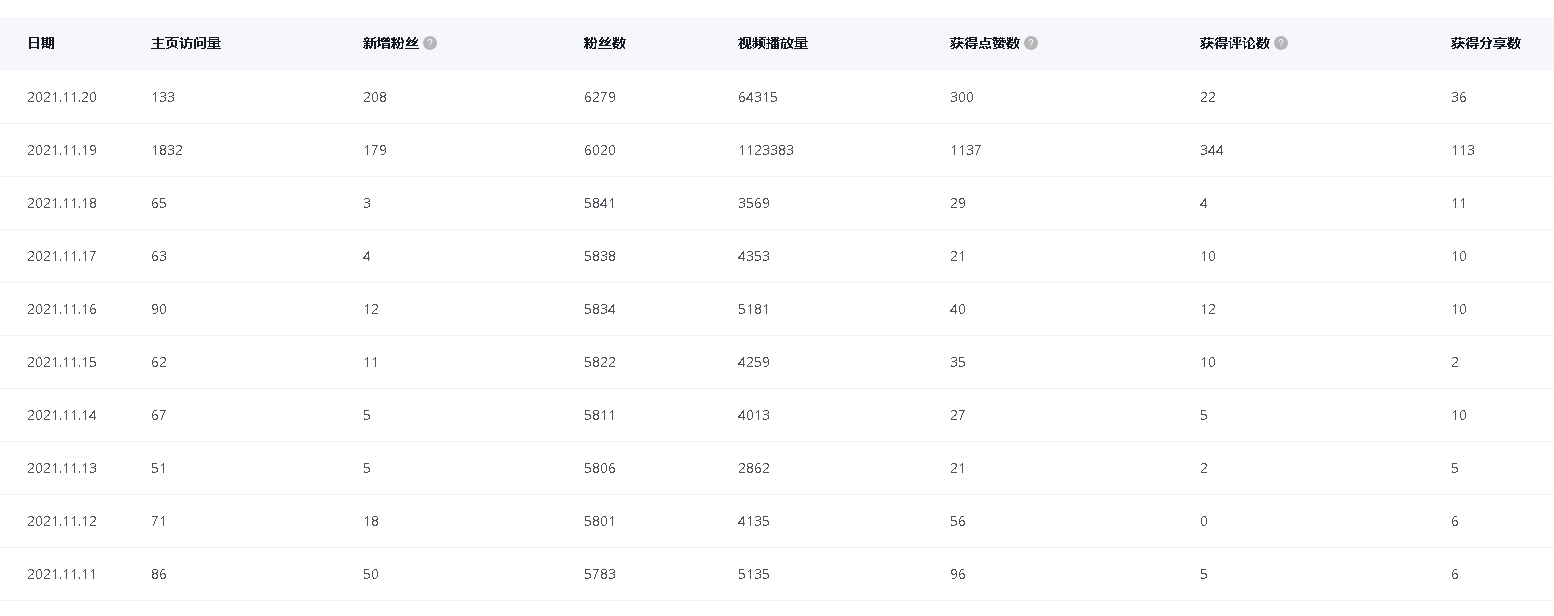Image resolution: width=1554 pixels, height=616 pixels.
Task: Select the date cell 2021.11.20
Action: point(62,97)
